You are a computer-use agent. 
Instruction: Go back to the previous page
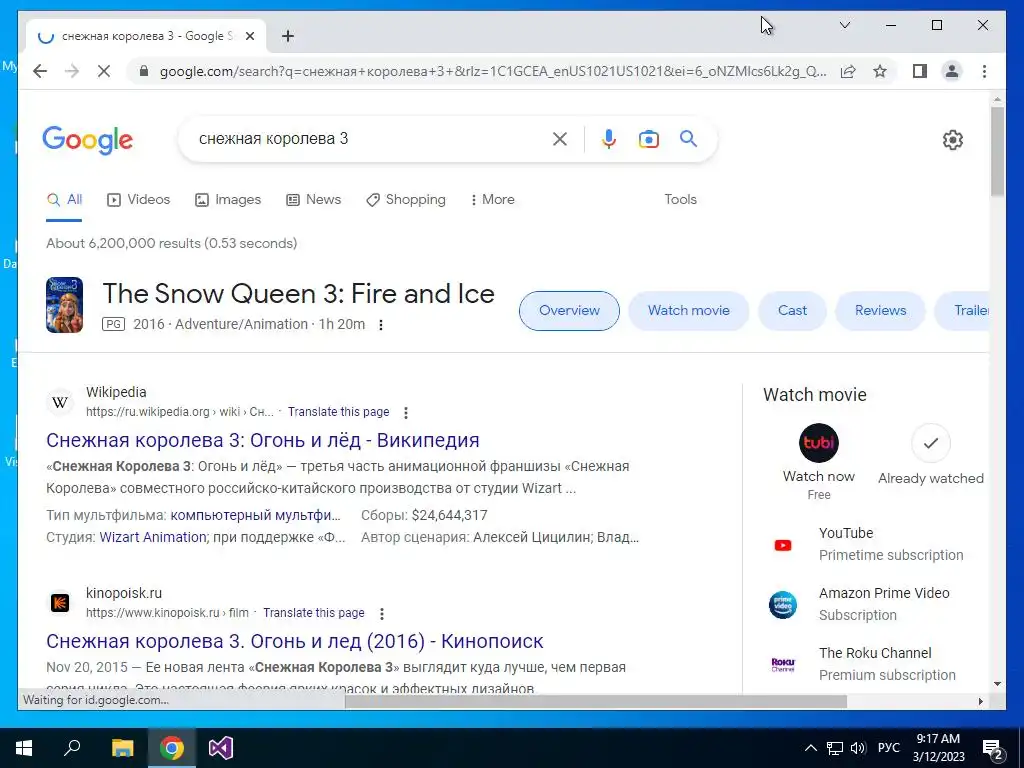[40, 71]
